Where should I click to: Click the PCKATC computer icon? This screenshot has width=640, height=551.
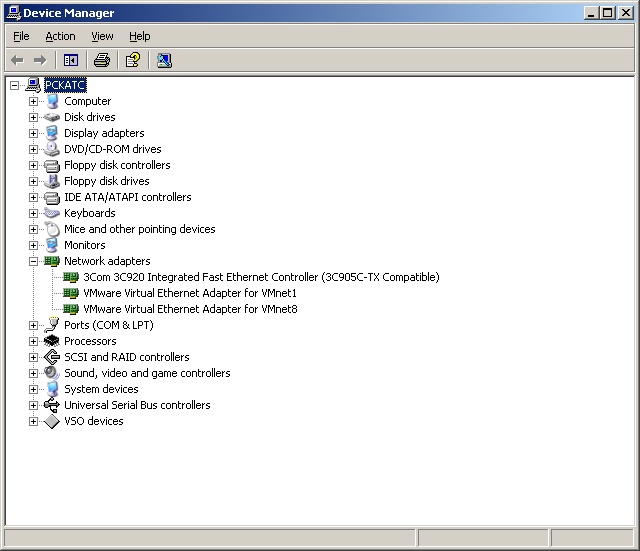[33, 85]
